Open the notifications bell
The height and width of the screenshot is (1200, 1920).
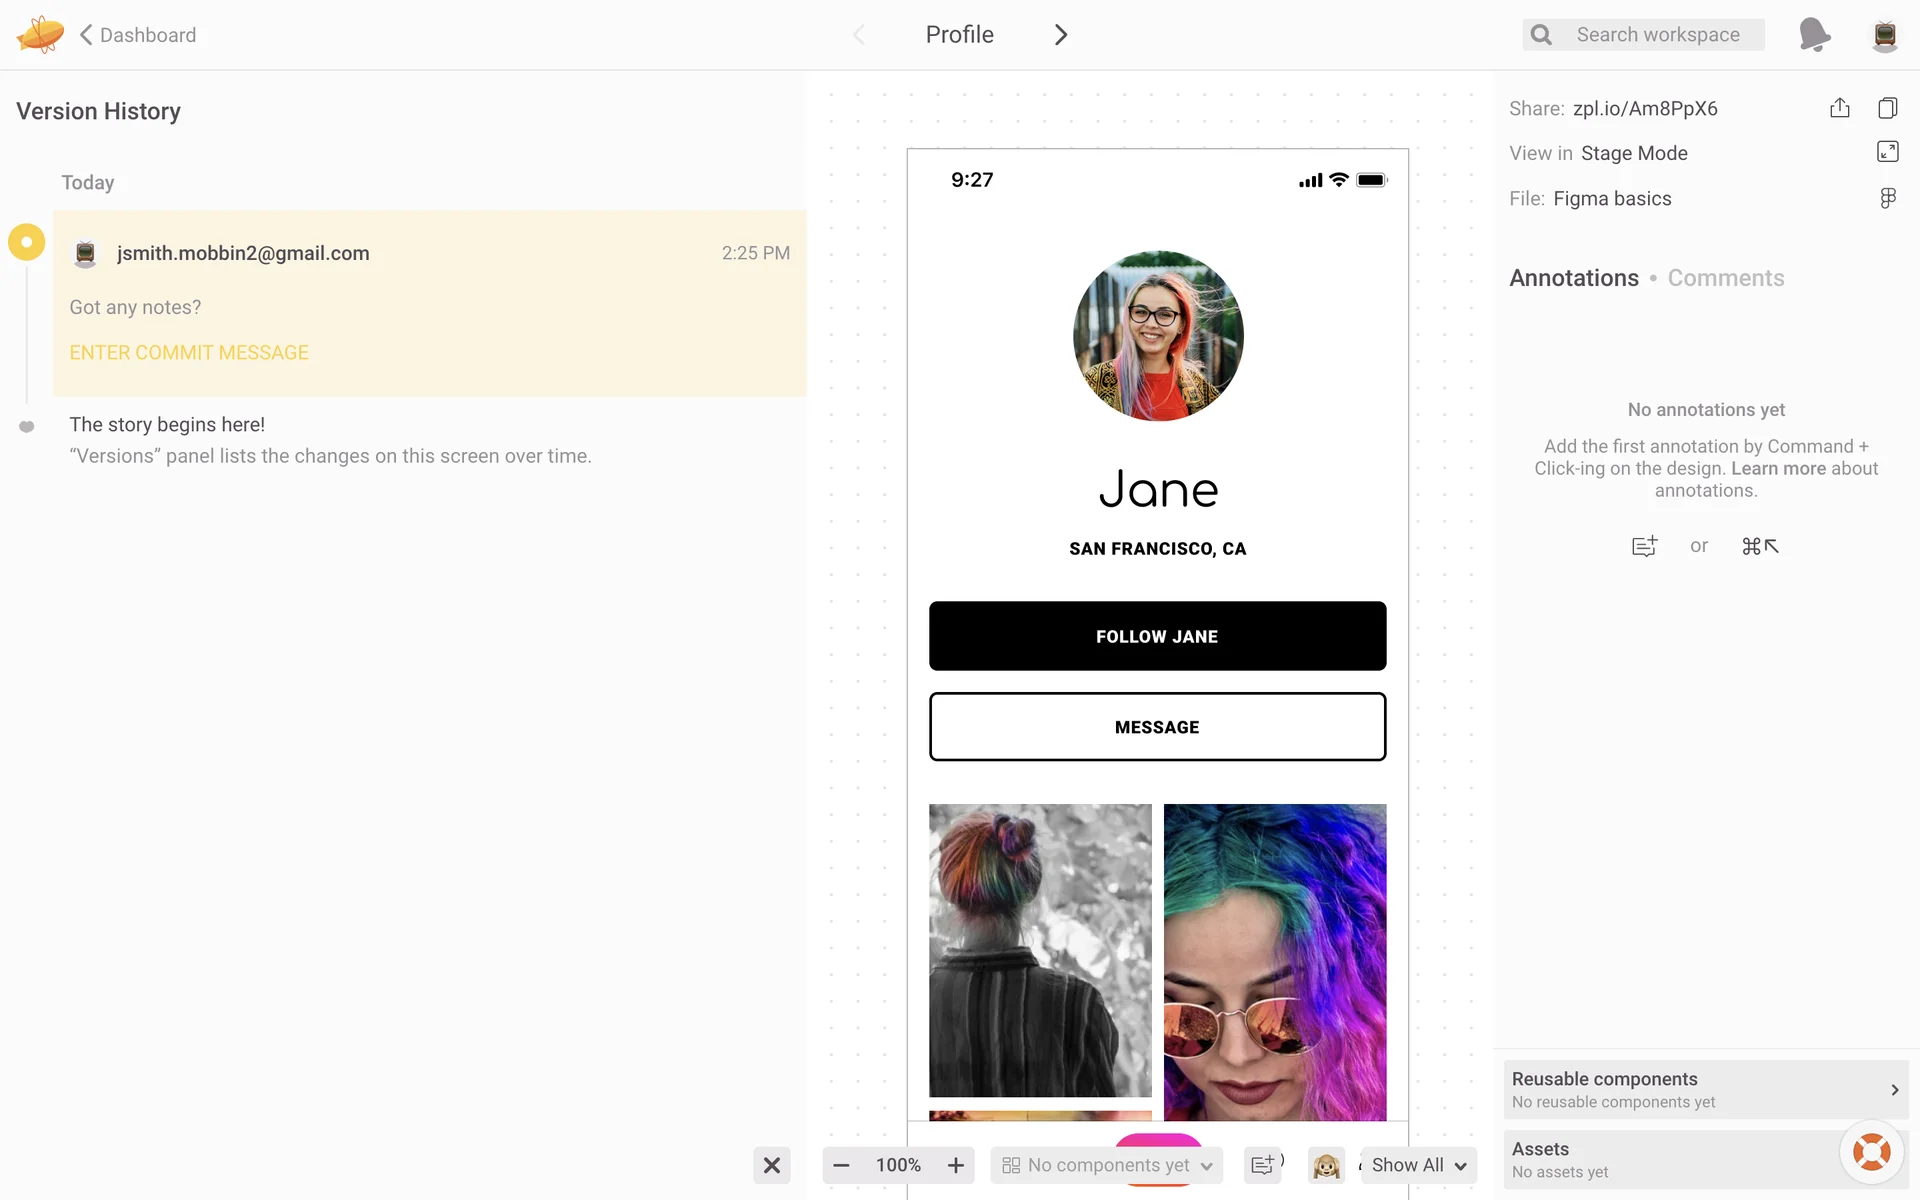pos(1813,35)
